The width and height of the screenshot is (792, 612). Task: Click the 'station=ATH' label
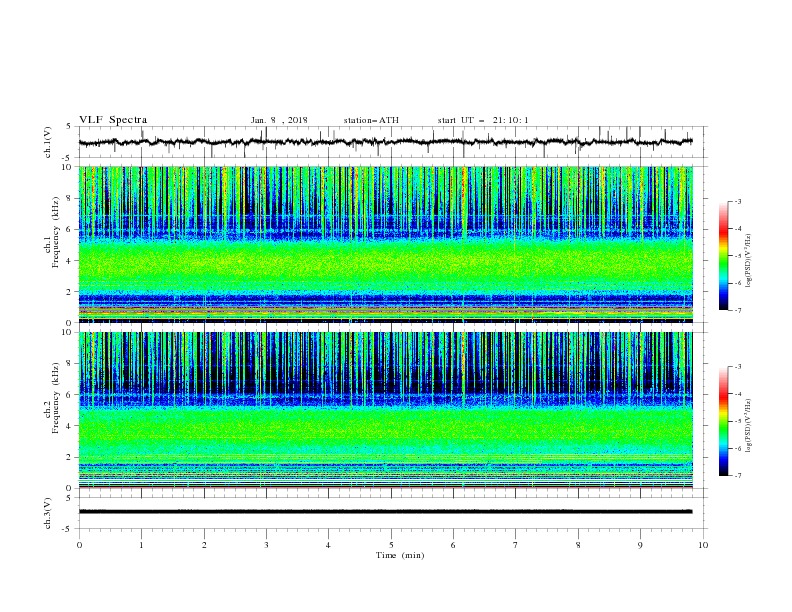tap(371, 120)
